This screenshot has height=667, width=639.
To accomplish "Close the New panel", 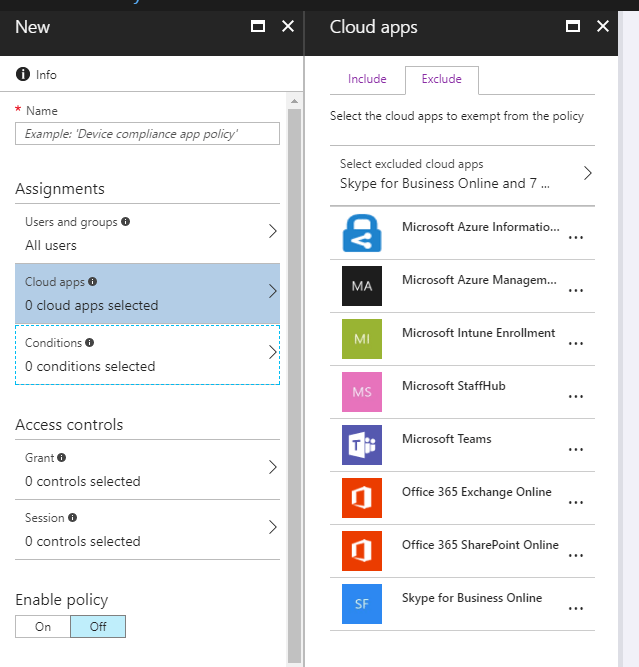I will tap(288, 26).
